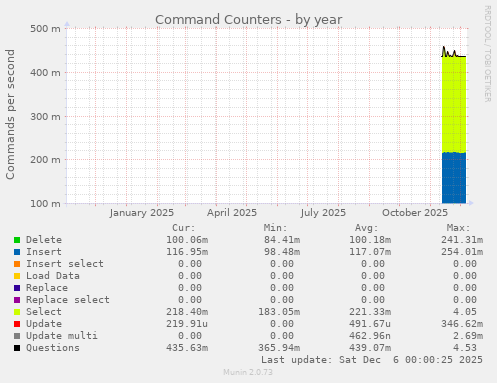
Task: Click the Insert select legend label
Action: pos(65,264)
